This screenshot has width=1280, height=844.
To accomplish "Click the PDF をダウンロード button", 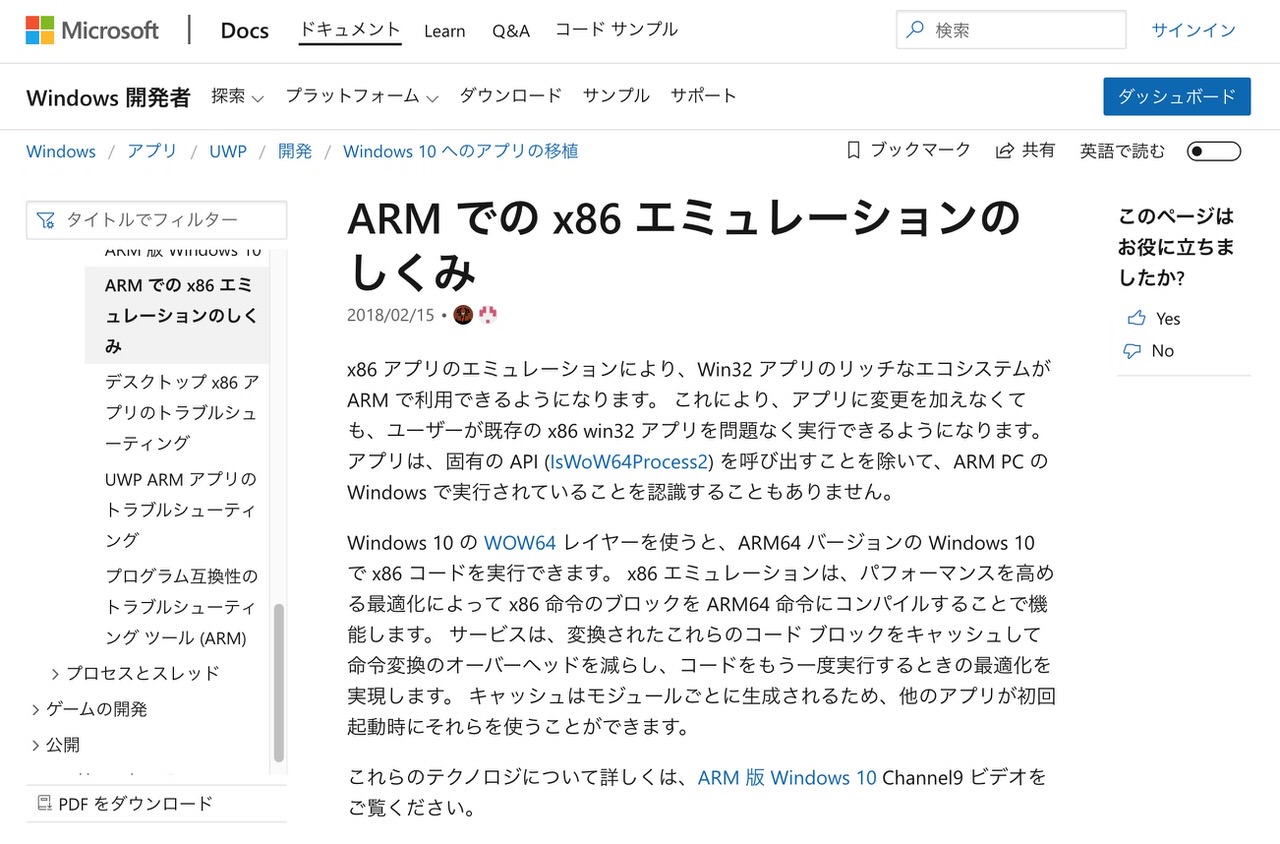I will point(125,803).
